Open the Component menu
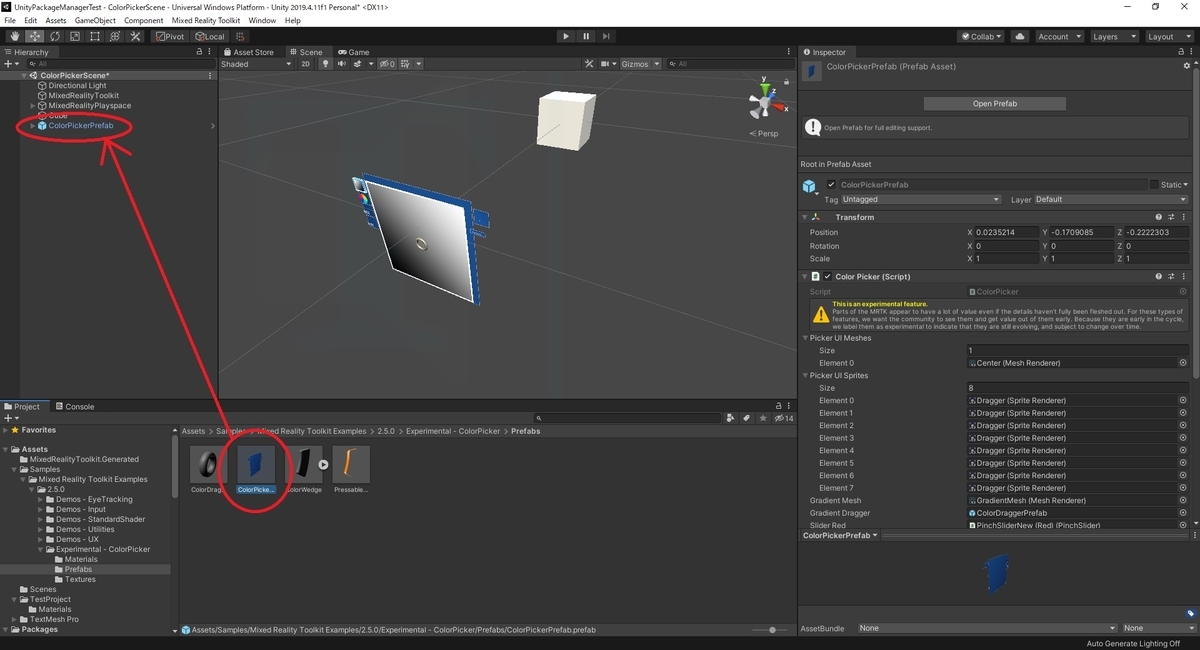This screenshot has height=650, width=1200. point(144,20)
